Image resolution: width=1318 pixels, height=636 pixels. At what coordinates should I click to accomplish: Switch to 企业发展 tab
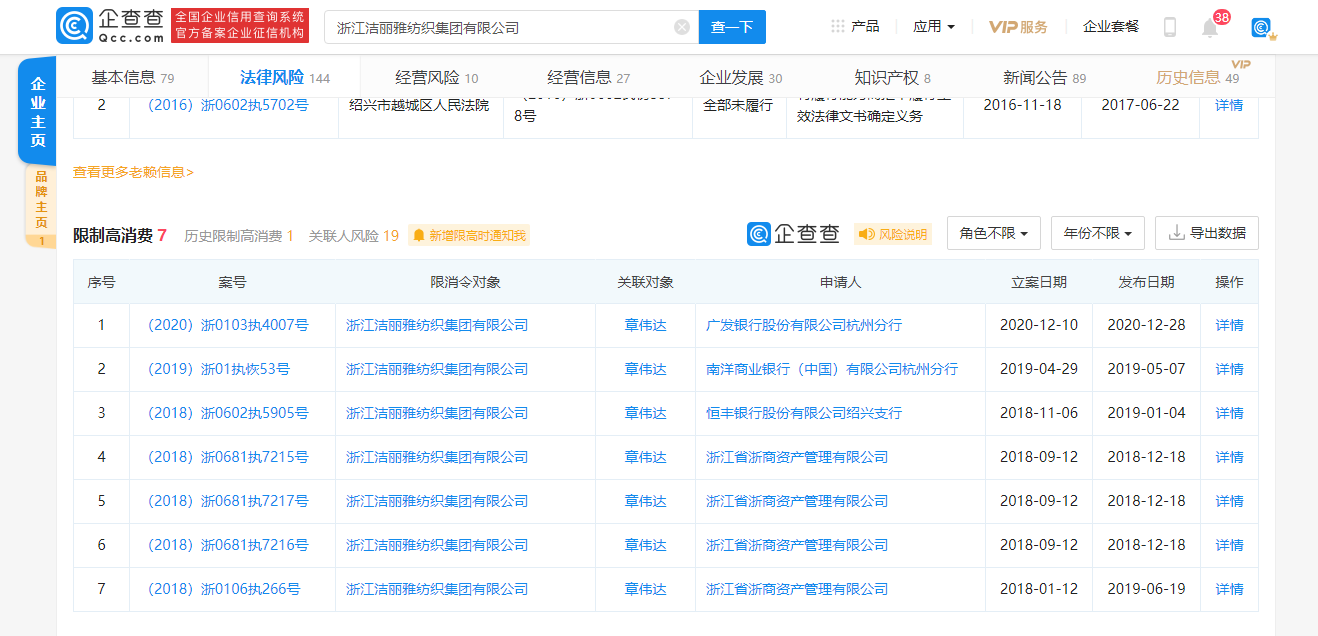741,77
